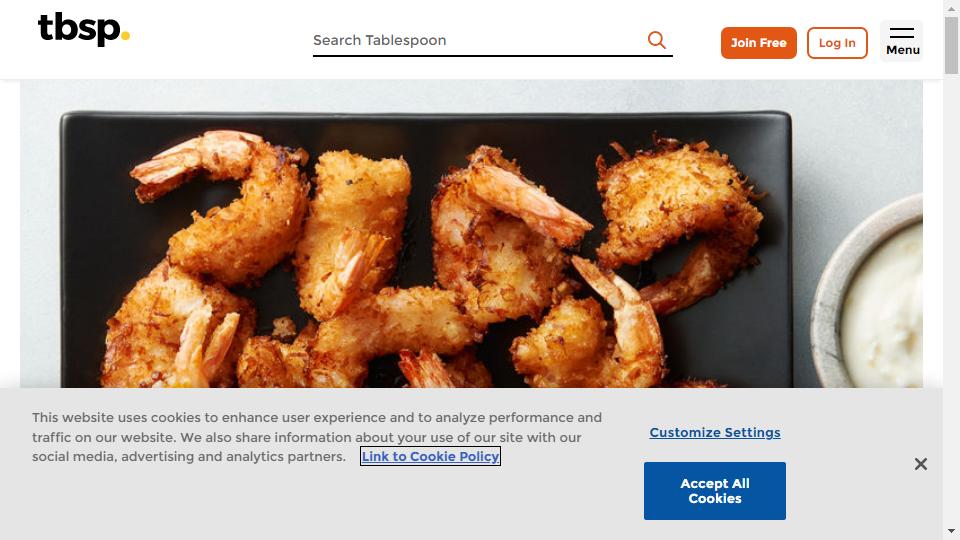Click the empty scrollbar track below thumb
Image resolution: width=960 pixels, height=540 pixels.
(x=951, y=299)
